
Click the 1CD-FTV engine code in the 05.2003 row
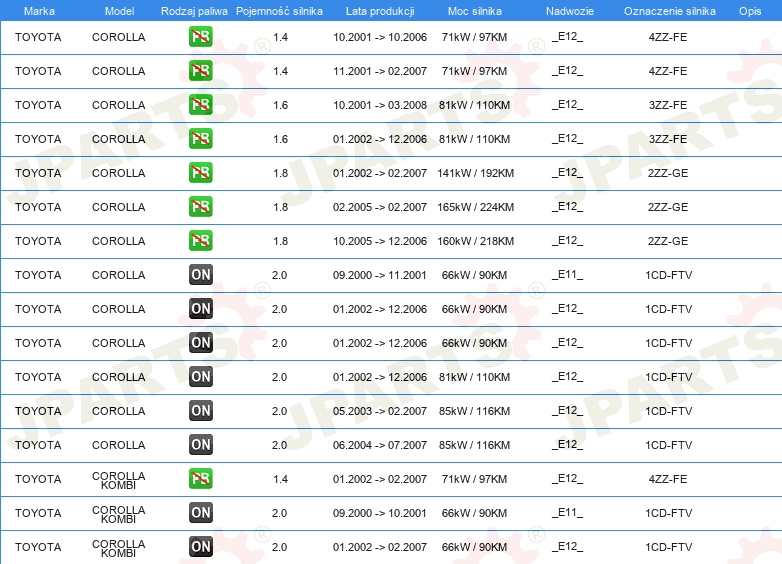(668, 411)
